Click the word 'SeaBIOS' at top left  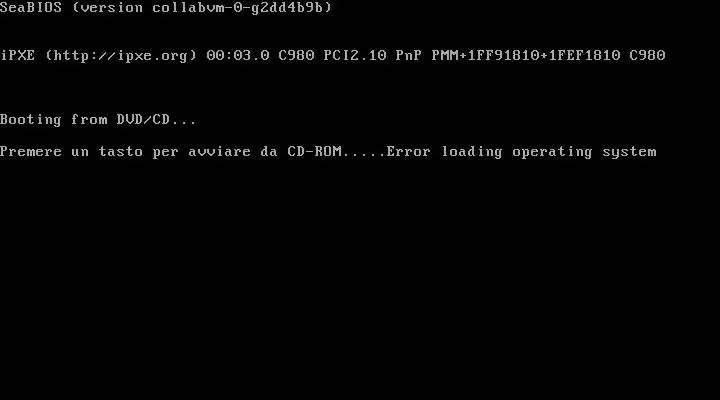click(x=31, y=8)
